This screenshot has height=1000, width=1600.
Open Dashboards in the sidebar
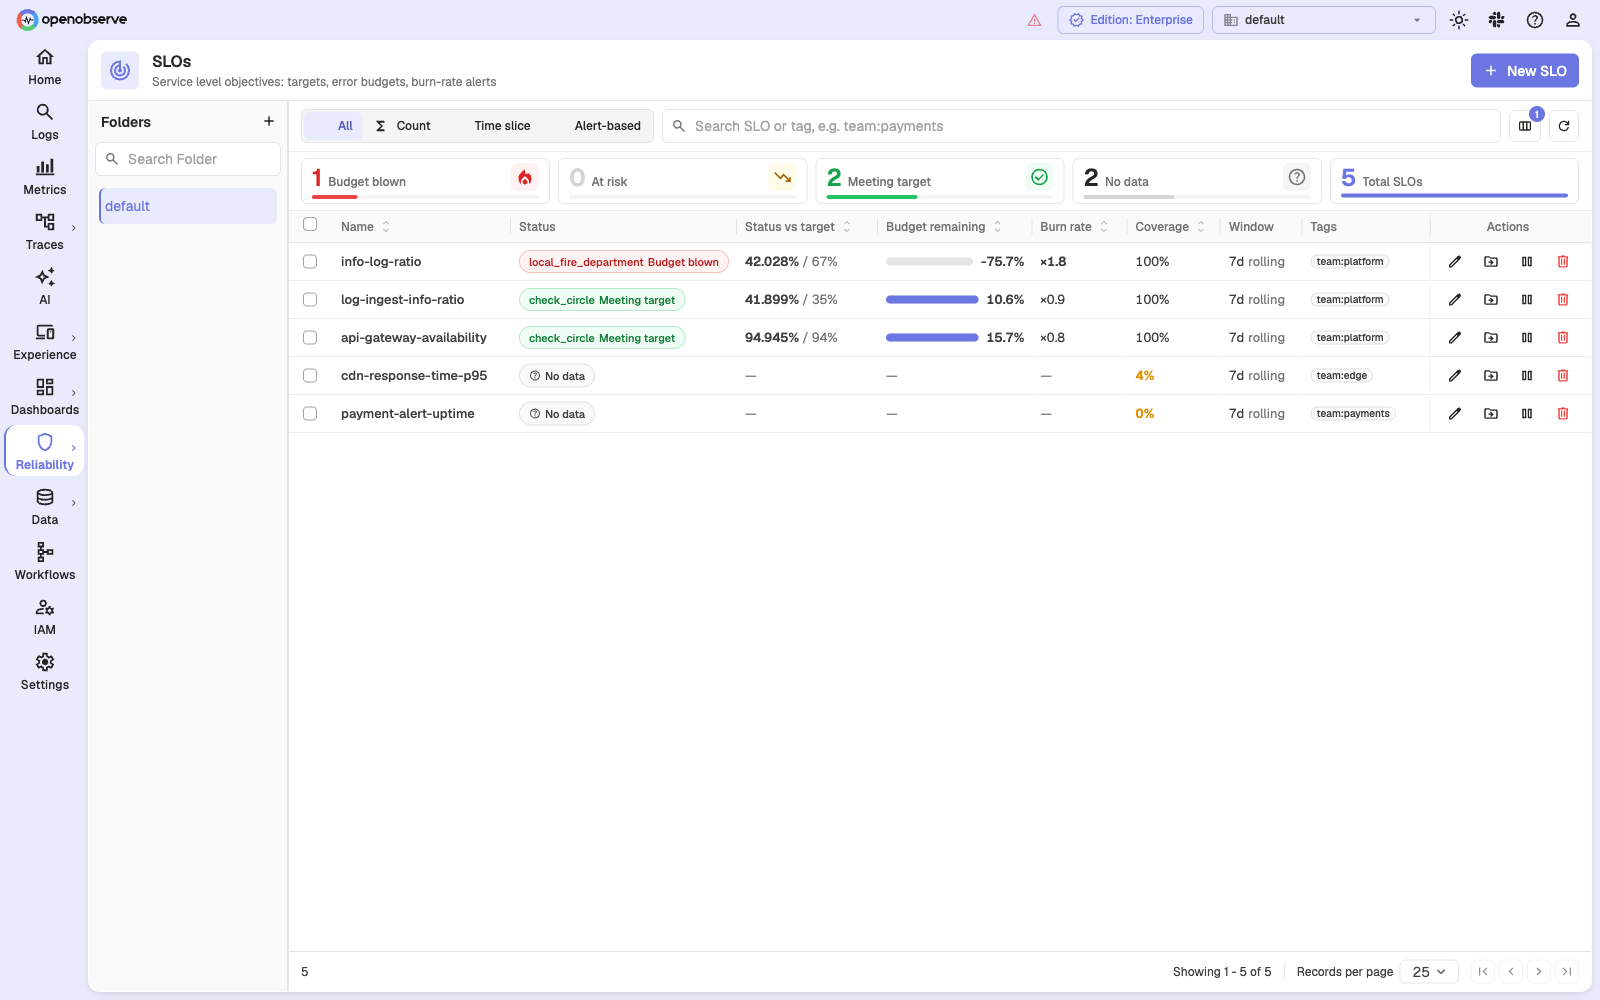pyautogui.click(x=44, y=397)
